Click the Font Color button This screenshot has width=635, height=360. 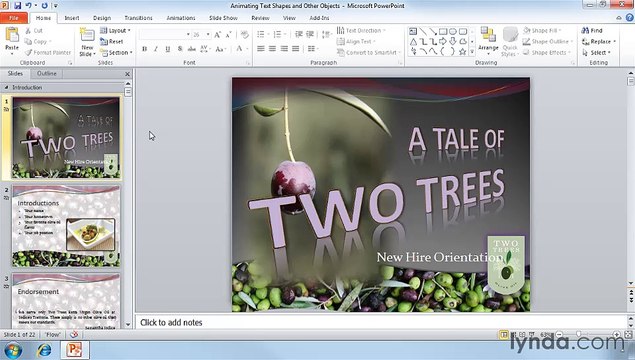tap(239, 49)
